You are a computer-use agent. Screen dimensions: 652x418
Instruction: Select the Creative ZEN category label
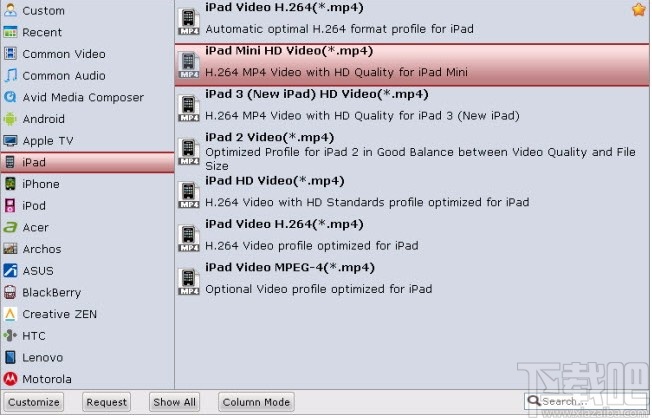[x=59, y=314]
